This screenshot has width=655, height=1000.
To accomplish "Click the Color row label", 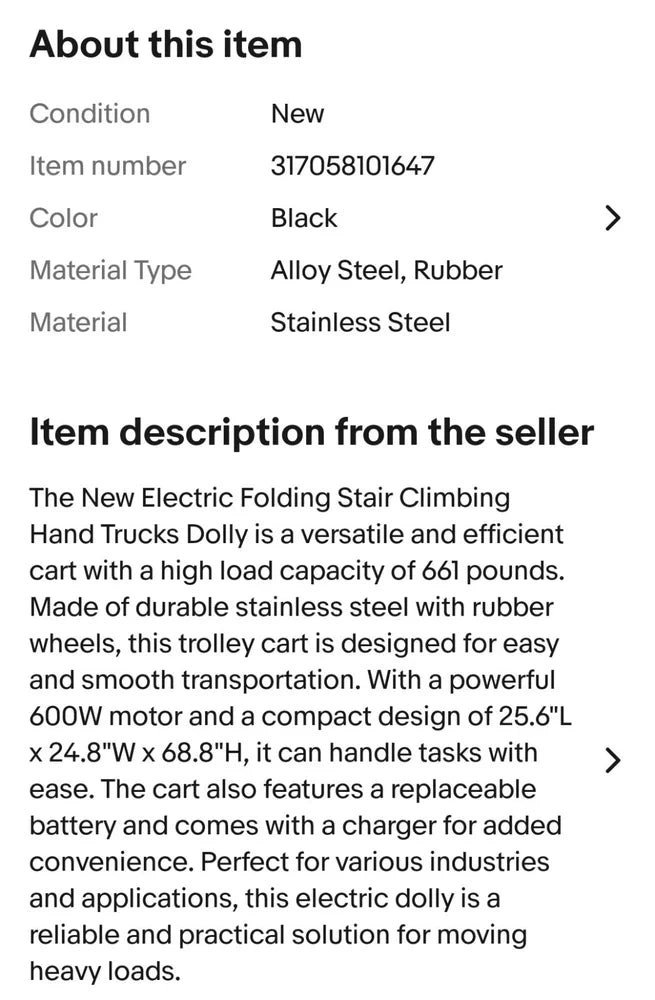I will click(x=64, y=218).
